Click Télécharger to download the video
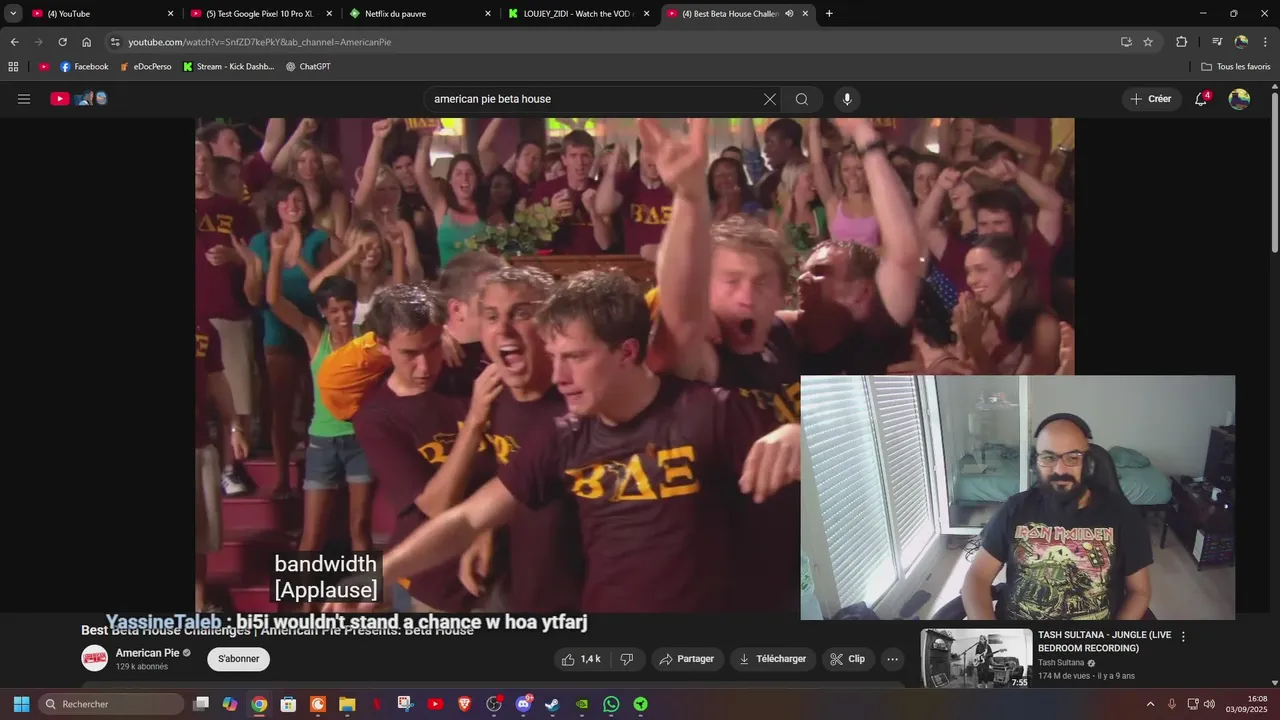 pos(772,659)
